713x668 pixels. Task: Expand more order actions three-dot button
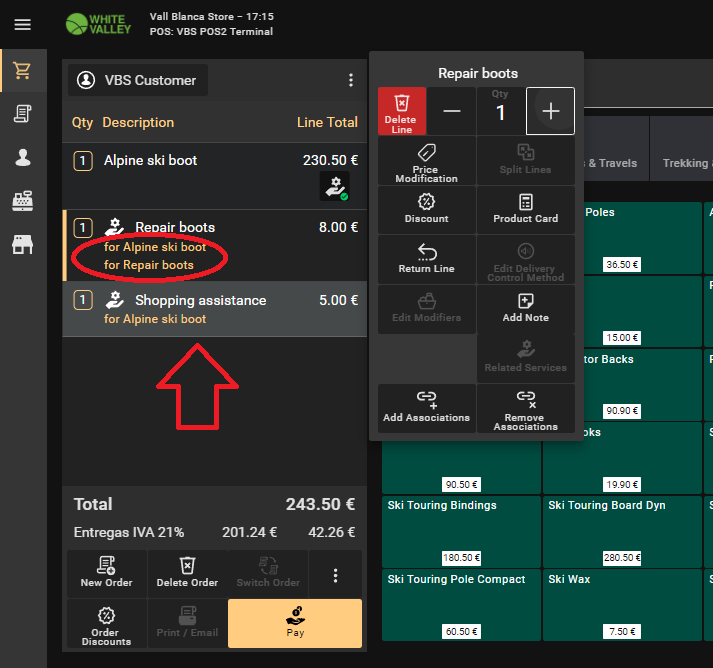tap(335, 575)
